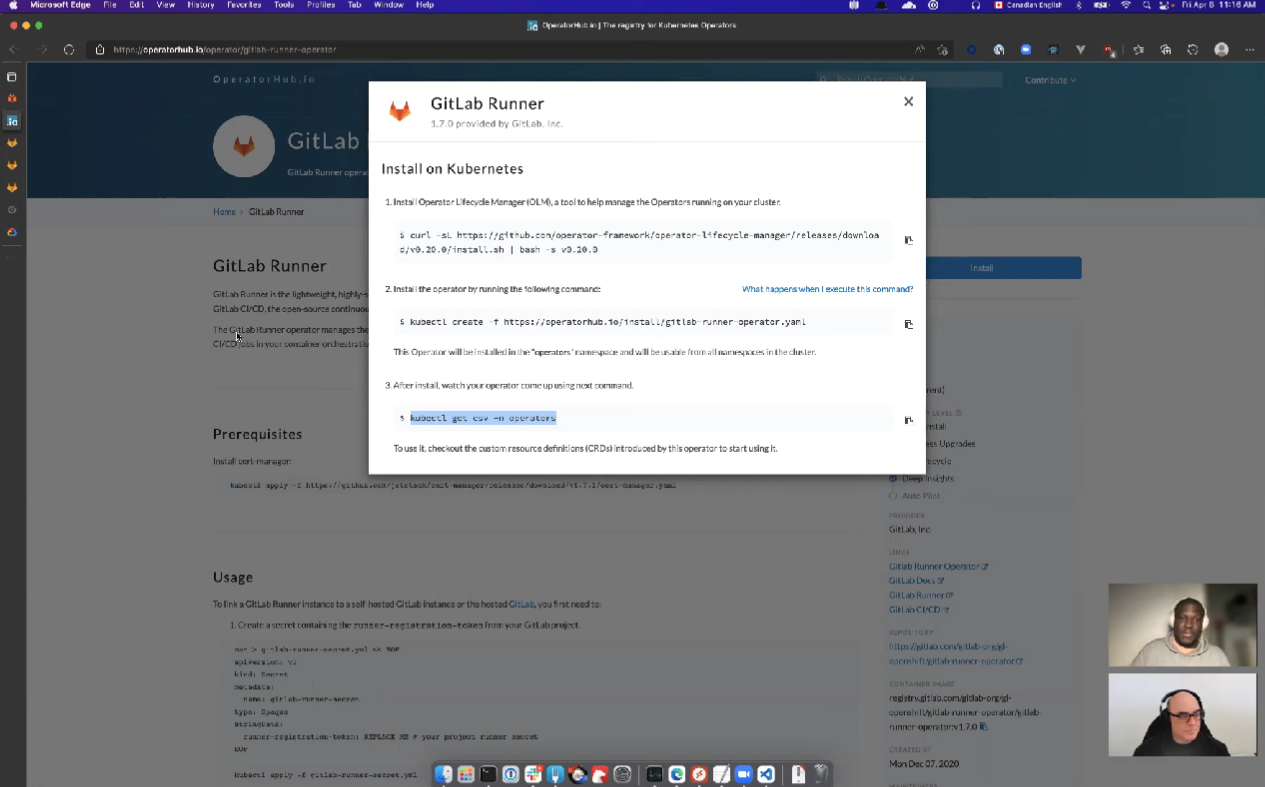Image resolution: width=1265 pixels, height=787 pixels.
Task: Open Terminal from the Dock
Action: pyautogui.click(x=488, y=774)
